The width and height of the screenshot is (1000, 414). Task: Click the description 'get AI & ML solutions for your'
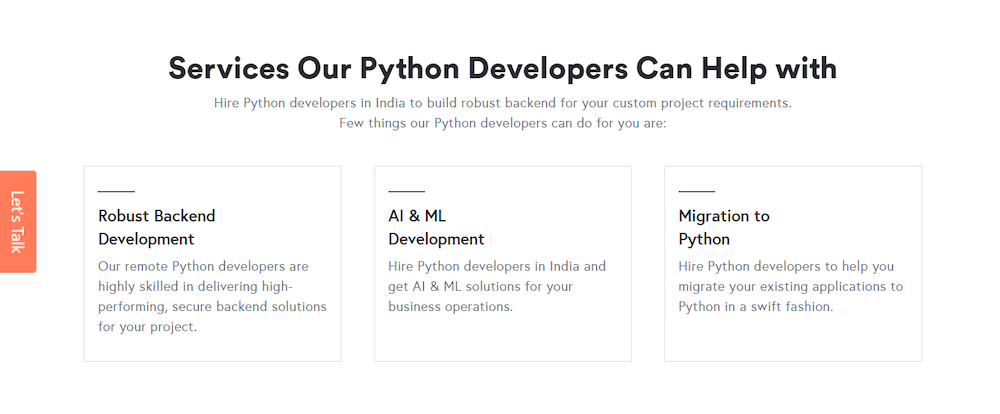click(x=480, y=286)
